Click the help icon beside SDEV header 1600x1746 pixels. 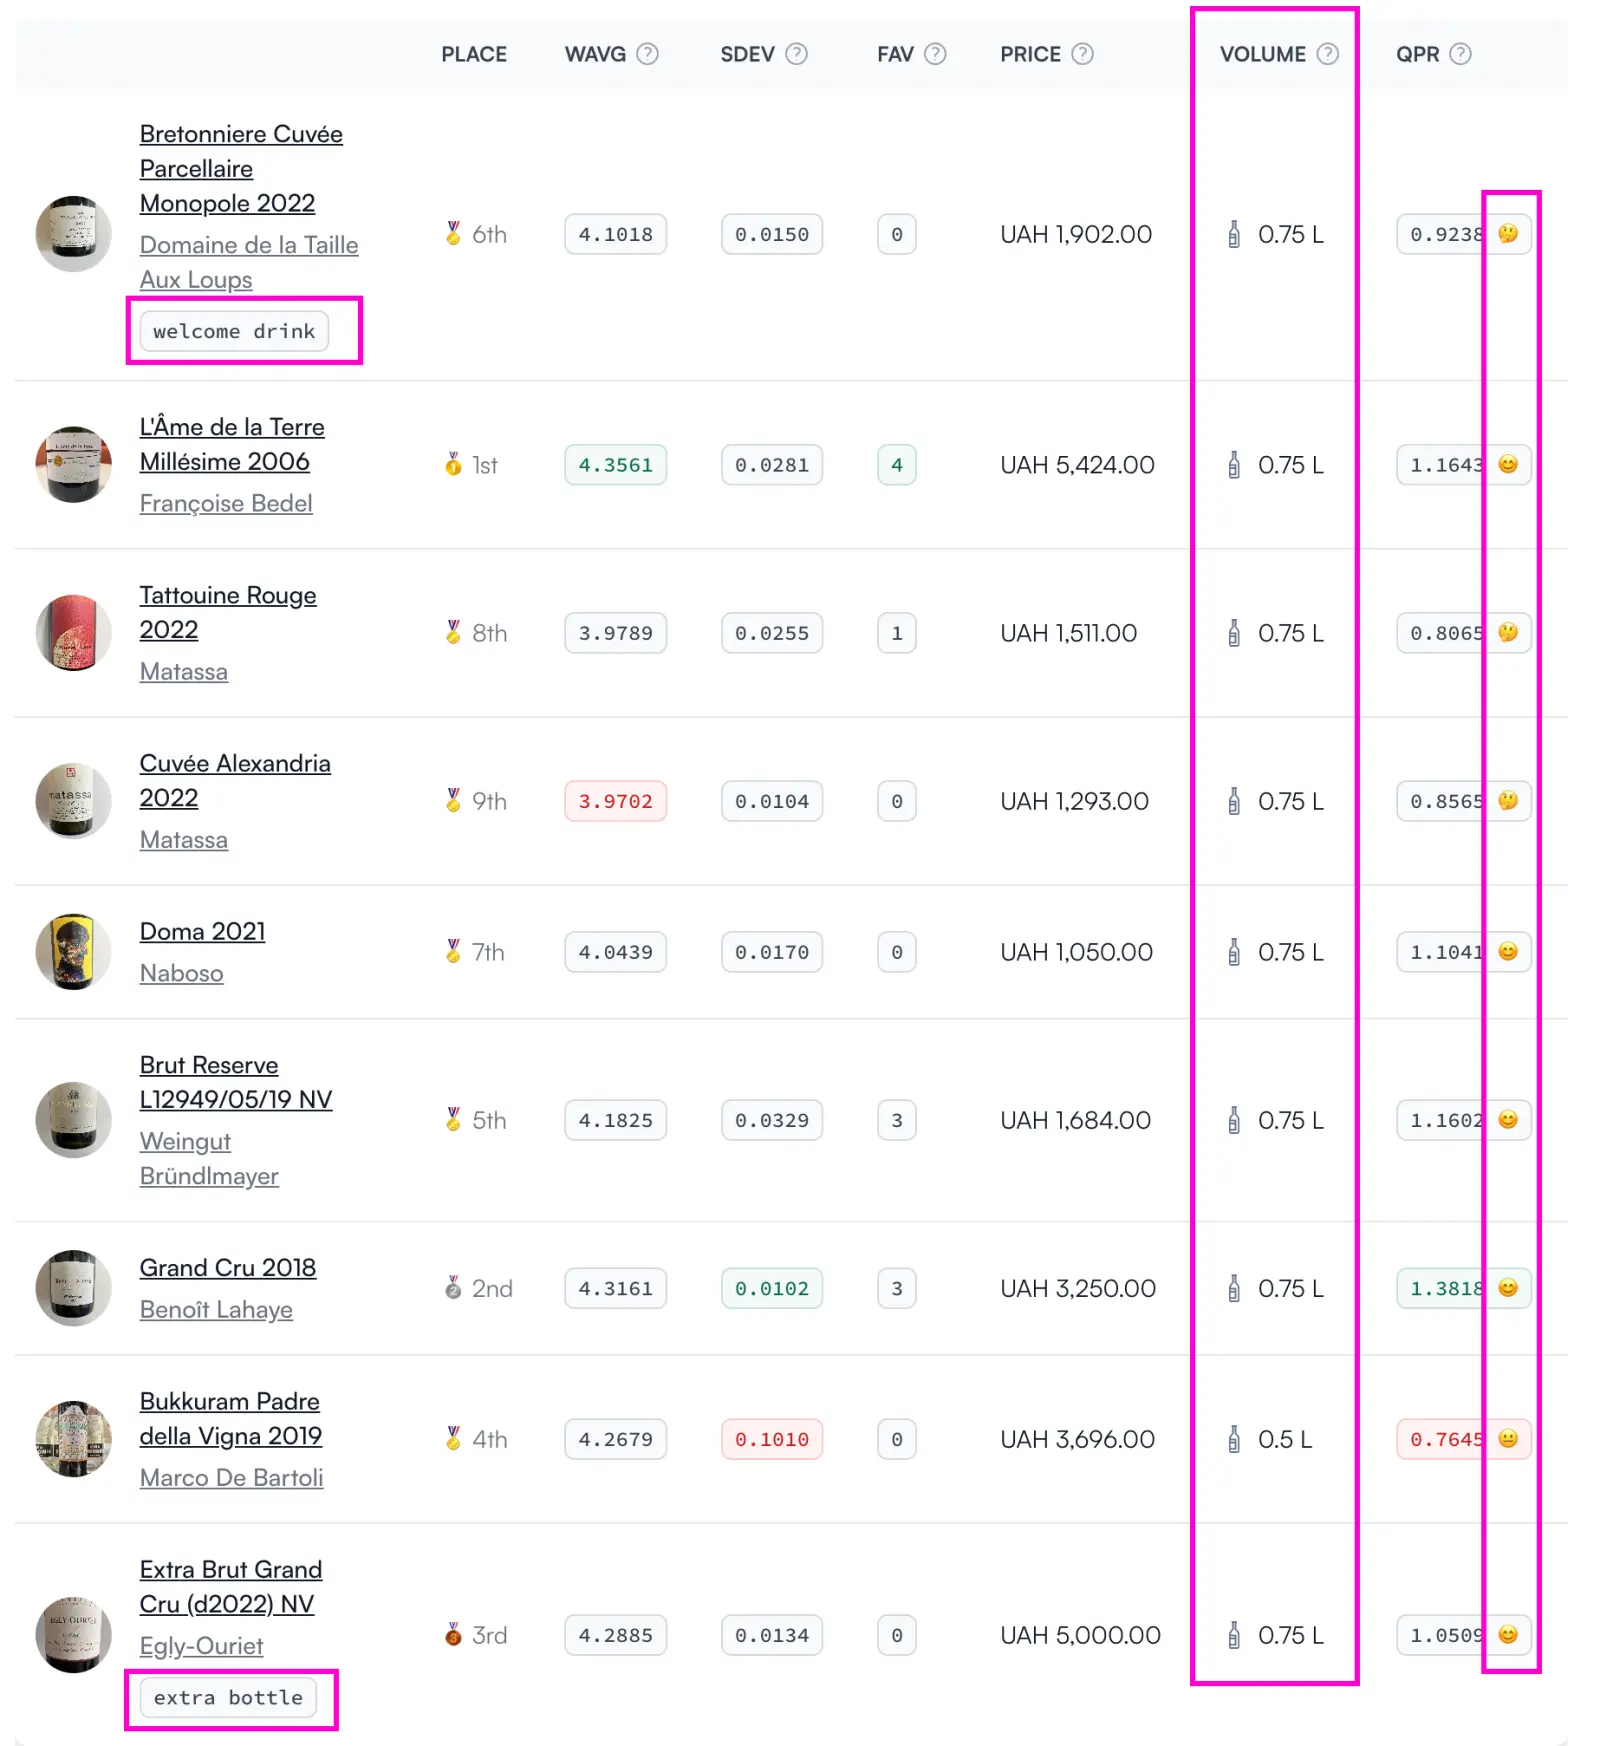(796, 54)
